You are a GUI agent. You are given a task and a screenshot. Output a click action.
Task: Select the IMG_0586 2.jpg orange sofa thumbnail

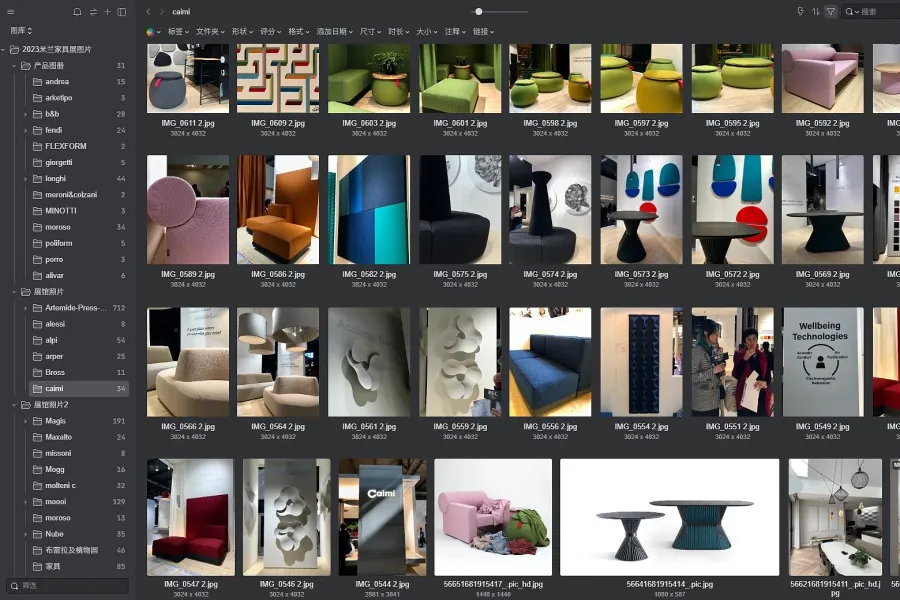(x=278, y=210)
